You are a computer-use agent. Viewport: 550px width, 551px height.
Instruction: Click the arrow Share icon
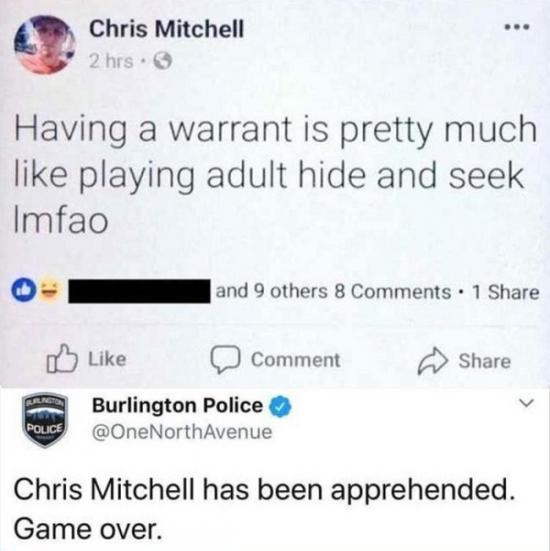[x=433, y=361]
